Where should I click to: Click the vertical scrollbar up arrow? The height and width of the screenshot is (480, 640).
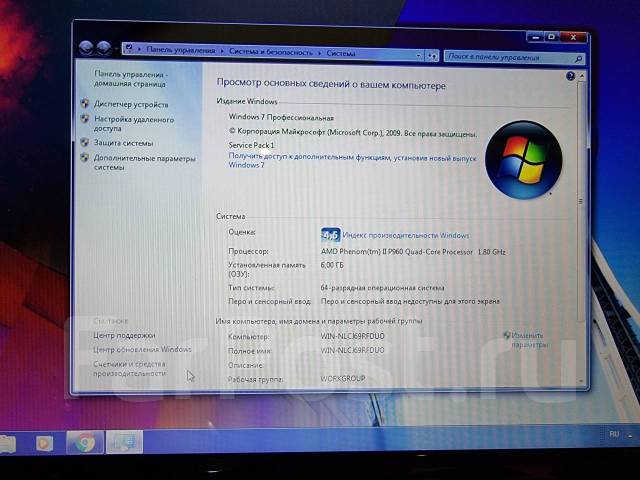582,76
